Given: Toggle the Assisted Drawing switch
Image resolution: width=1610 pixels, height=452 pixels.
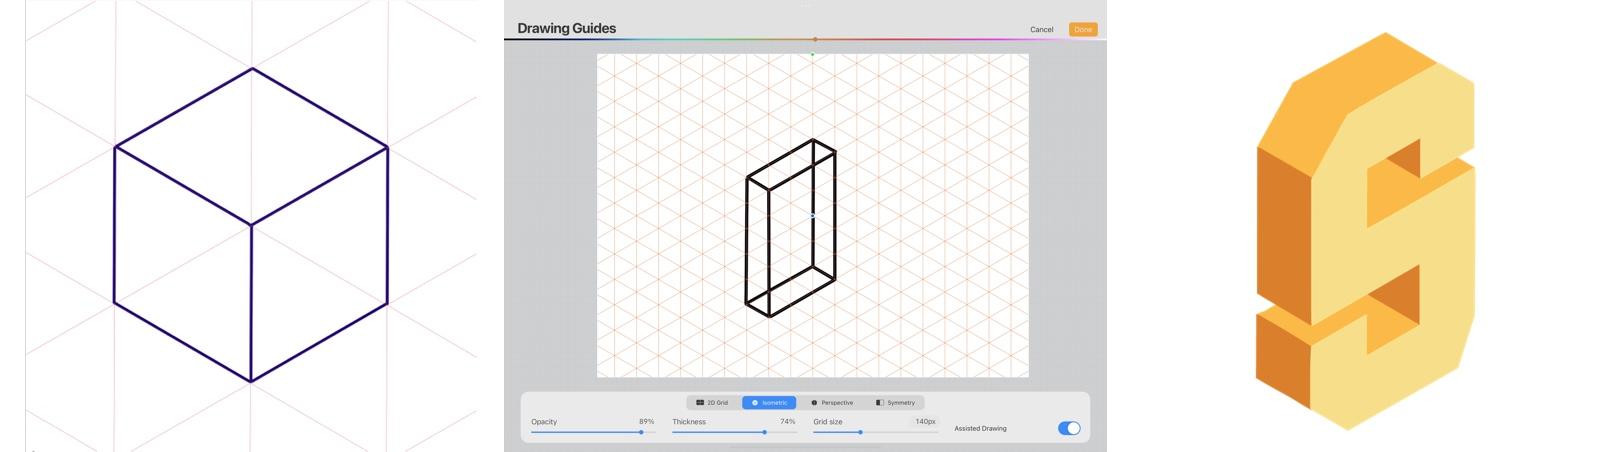Looking at the screenshot, I should [x=1069, y=428].
